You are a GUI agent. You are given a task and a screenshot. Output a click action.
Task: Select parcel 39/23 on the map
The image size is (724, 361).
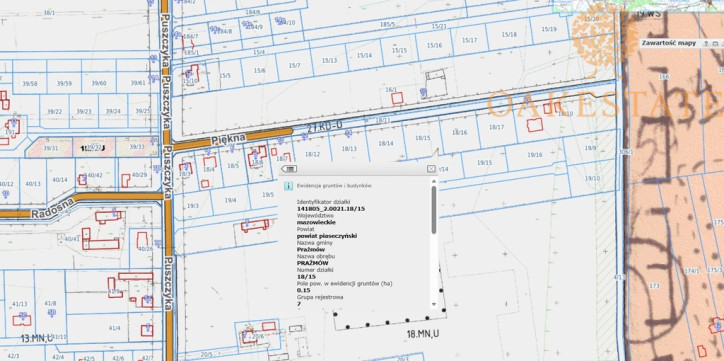click(x=84, y=111)
